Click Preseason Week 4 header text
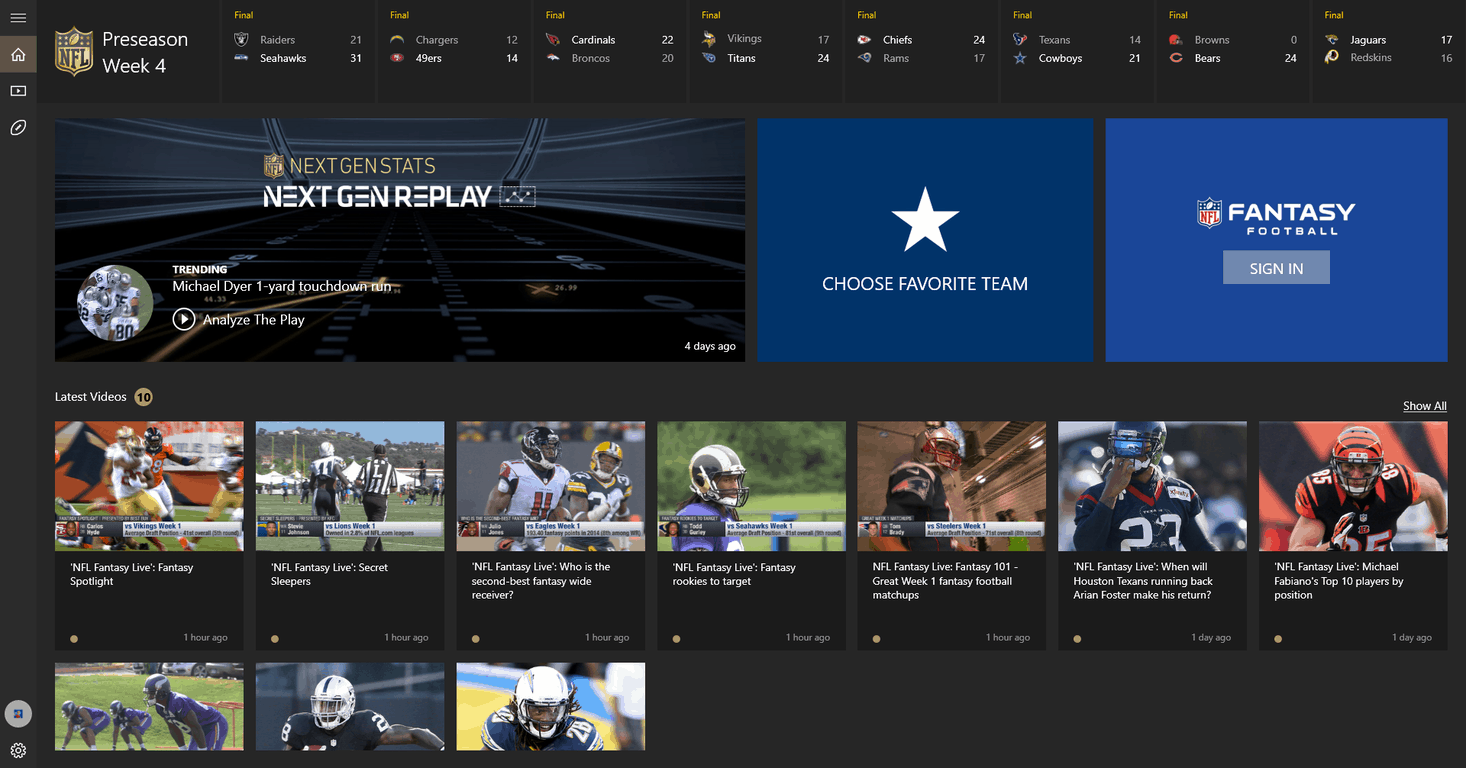 pyautogui.click(x=145, y=52)
